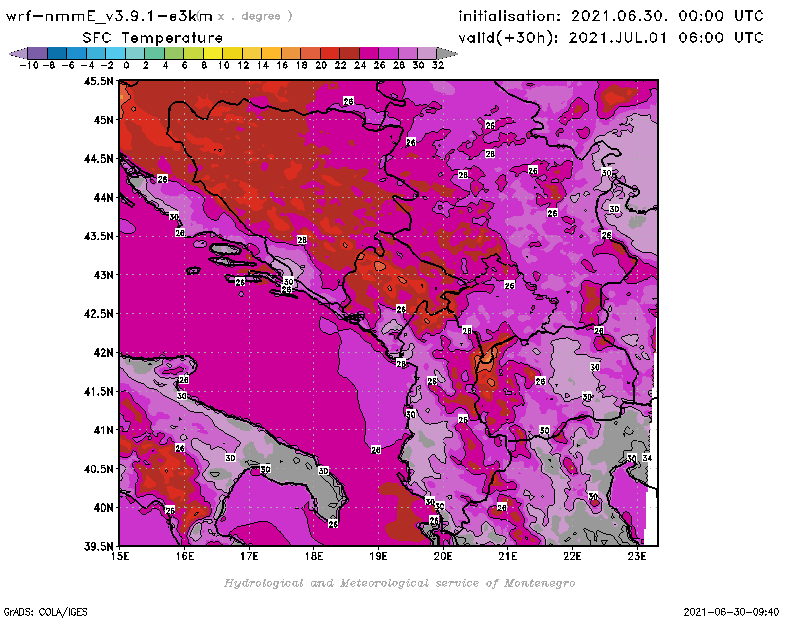This screenshot has height=618, width=800.
Task: Click the '32' tick label under the color scale
Action: coord(438,65)
